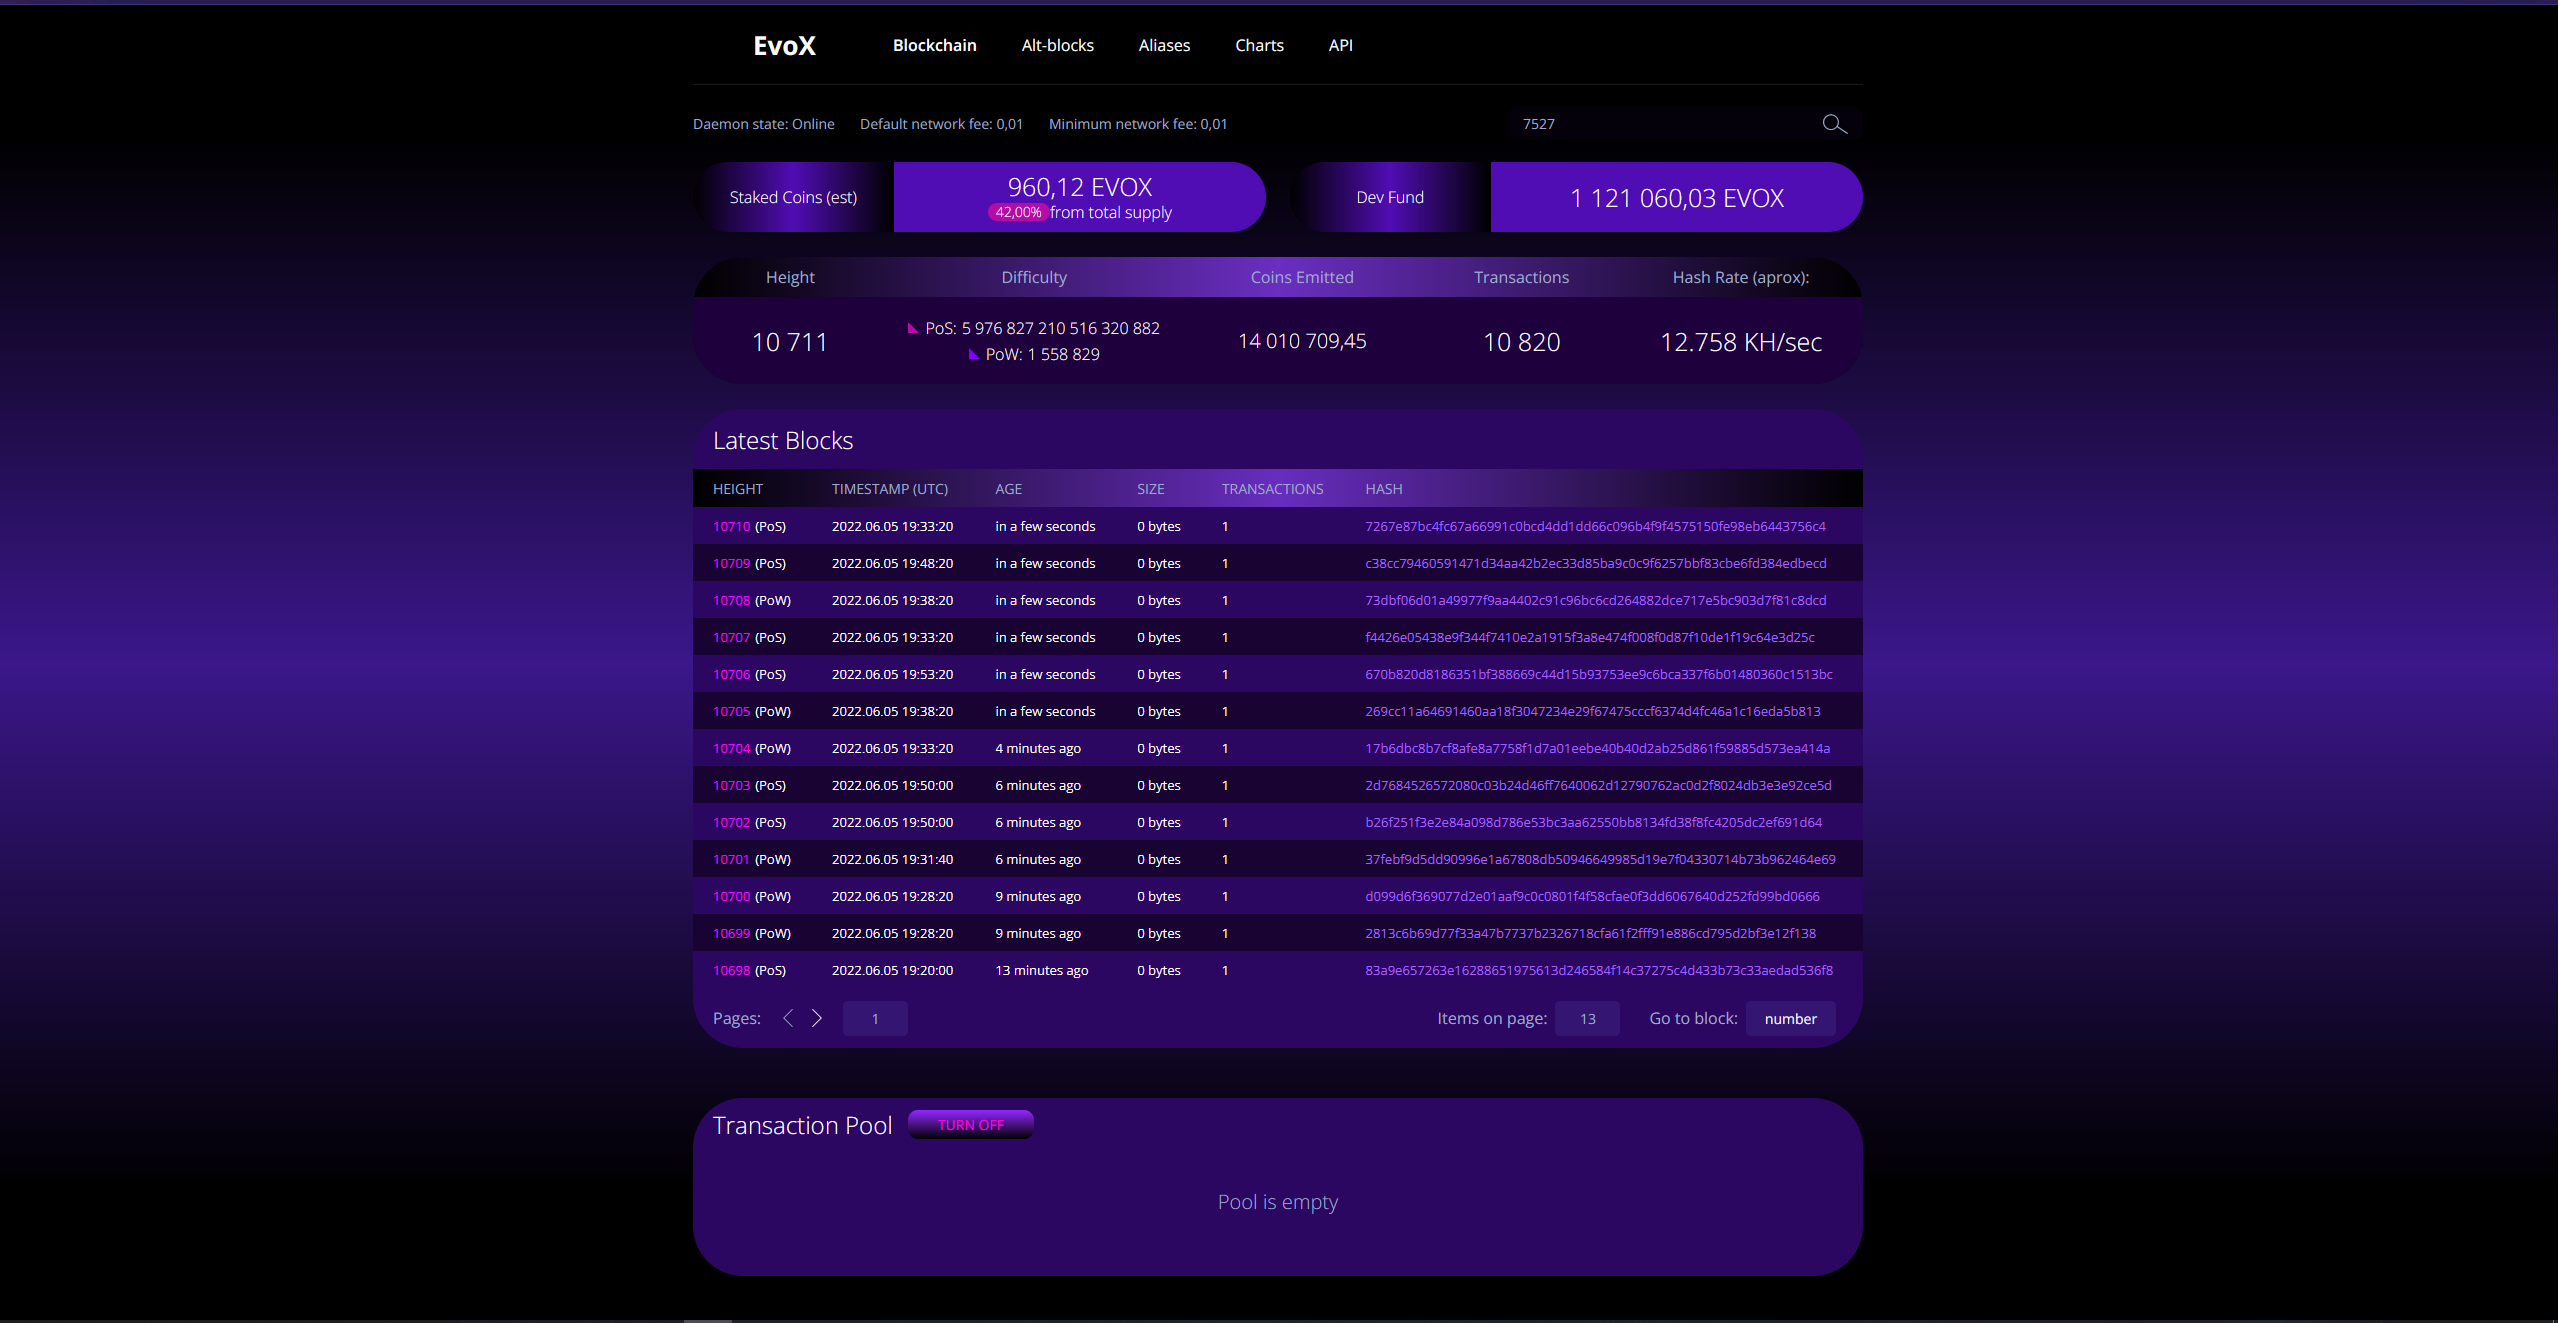Turn off the Transaction Pool

pyautogui.click(x=970, y=1125)
